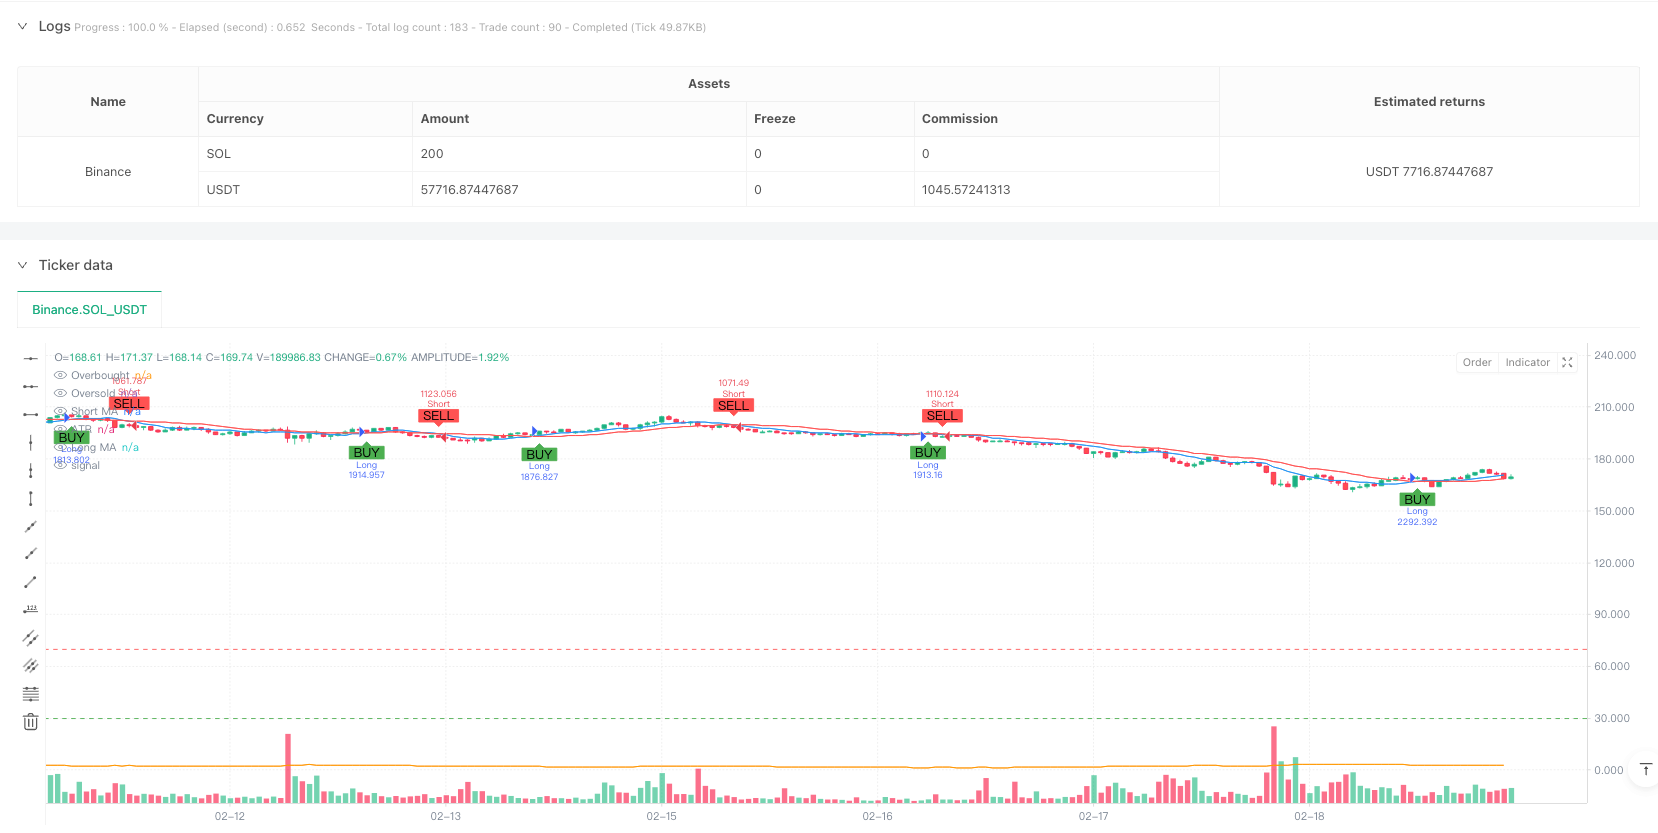Select the price channel line tool
This screenshot has width=1658, height=833.
coord(31,638)
